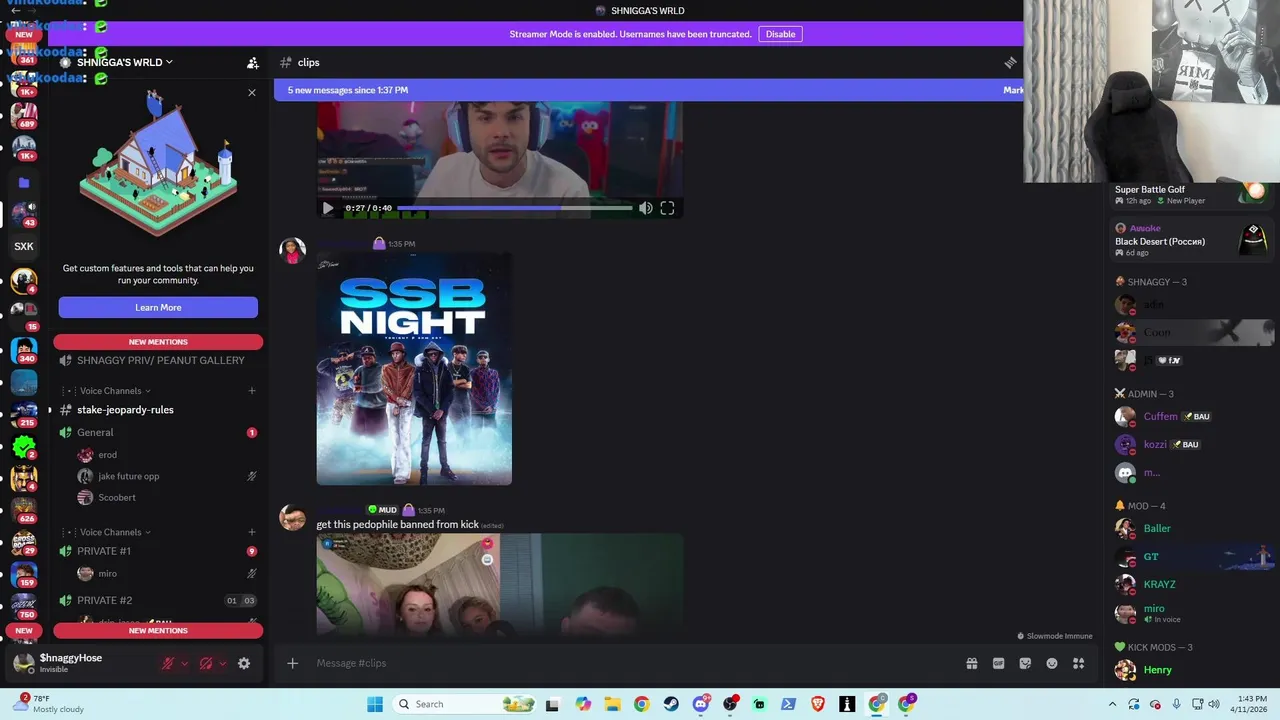Collapse the first Voice Channels category
This screenshot has height=720, width=1280.
click(x=115, y=391)
